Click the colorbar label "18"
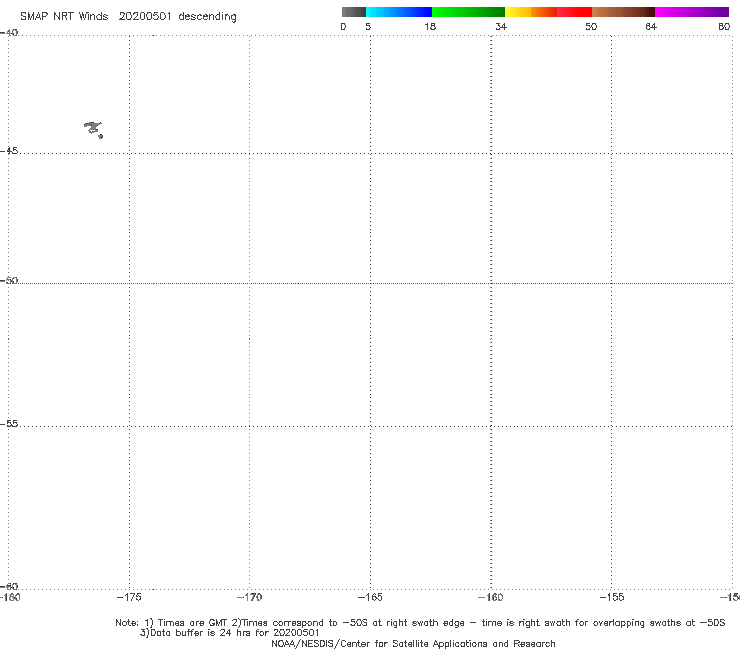Viewport: 740px width, 650px height. pos(430,26)
